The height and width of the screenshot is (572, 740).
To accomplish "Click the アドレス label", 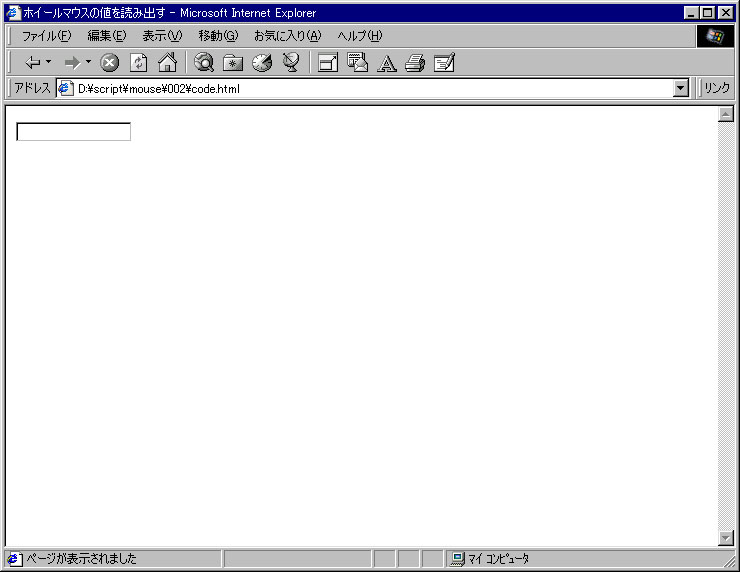I will click(32, 88).
